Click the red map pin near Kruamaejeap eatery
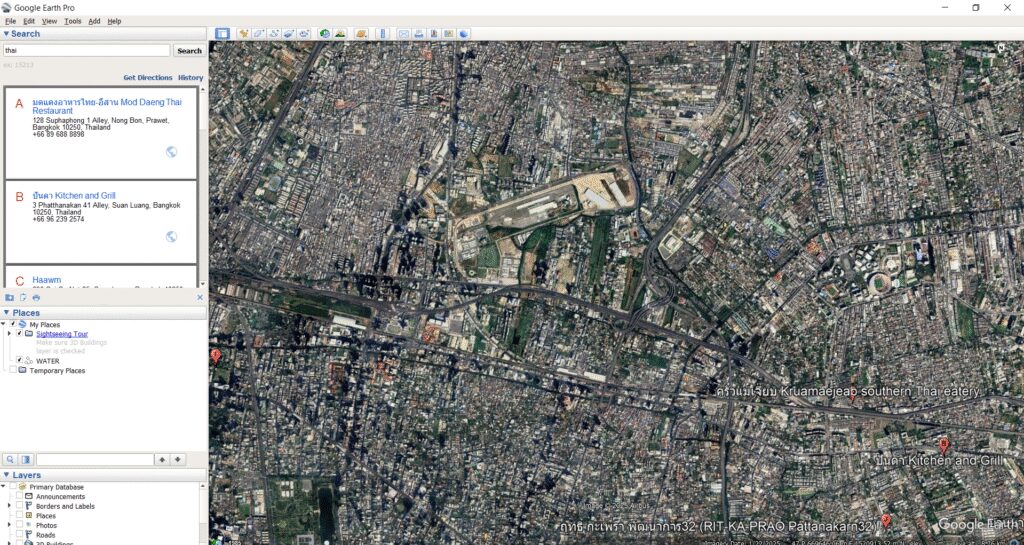Image resolution: width=1024 pixels, height=545 pixels. point(852,397)
